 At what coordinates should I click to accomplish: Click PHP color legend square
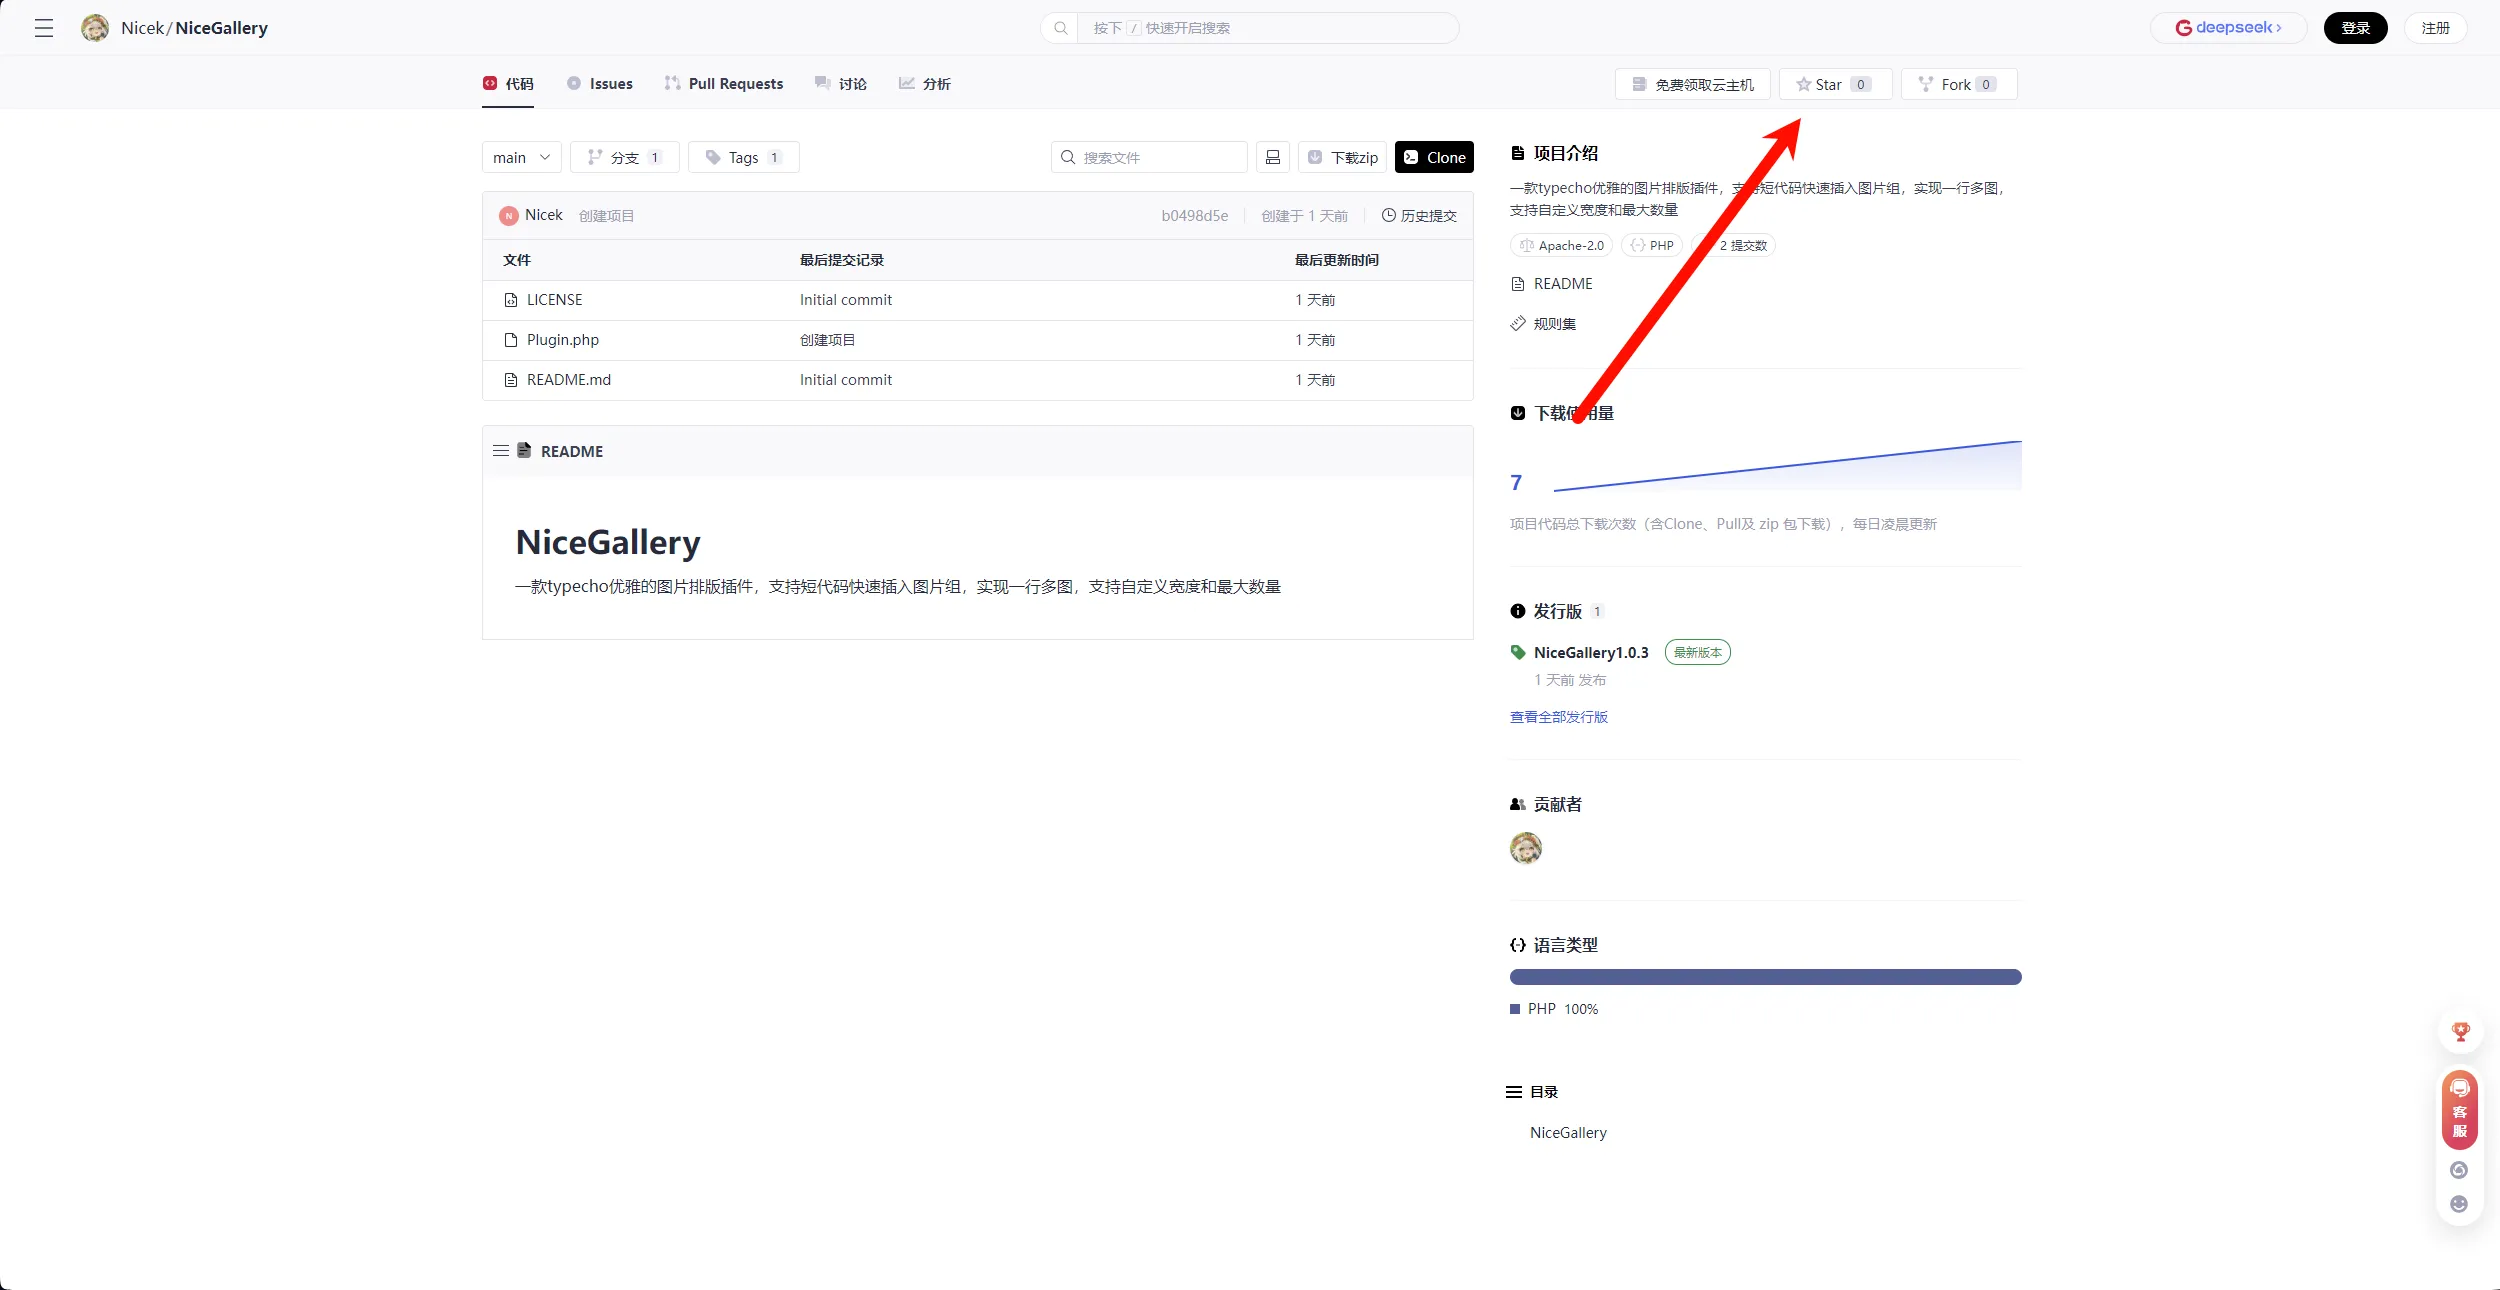(x=1514, y=1009)
